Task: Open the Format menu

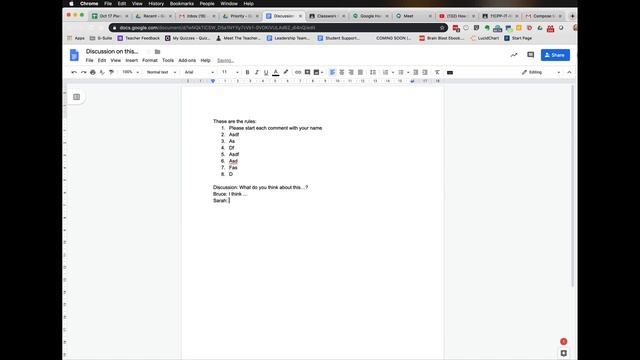Action: (150, 60)
